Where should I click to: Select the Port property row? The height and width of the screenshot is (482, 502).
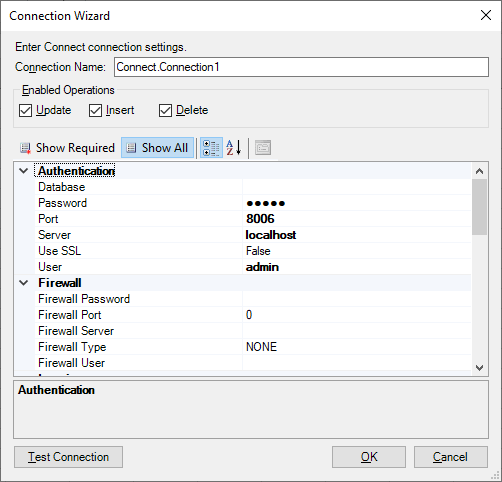pos(253,219)
